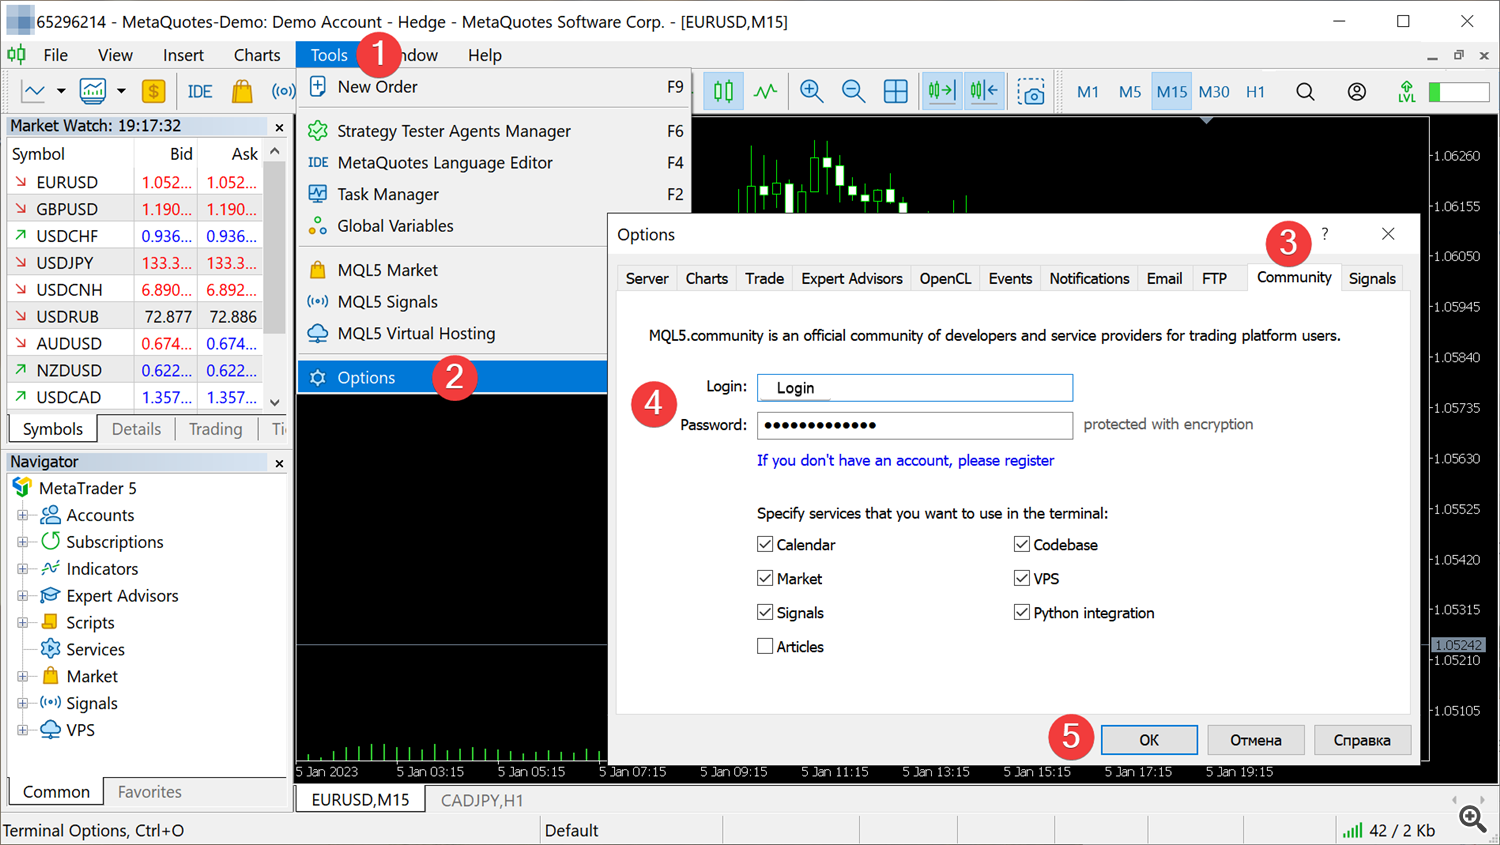Zoom out of the chart
The image size is (1500, 845).
click(853, 92)
